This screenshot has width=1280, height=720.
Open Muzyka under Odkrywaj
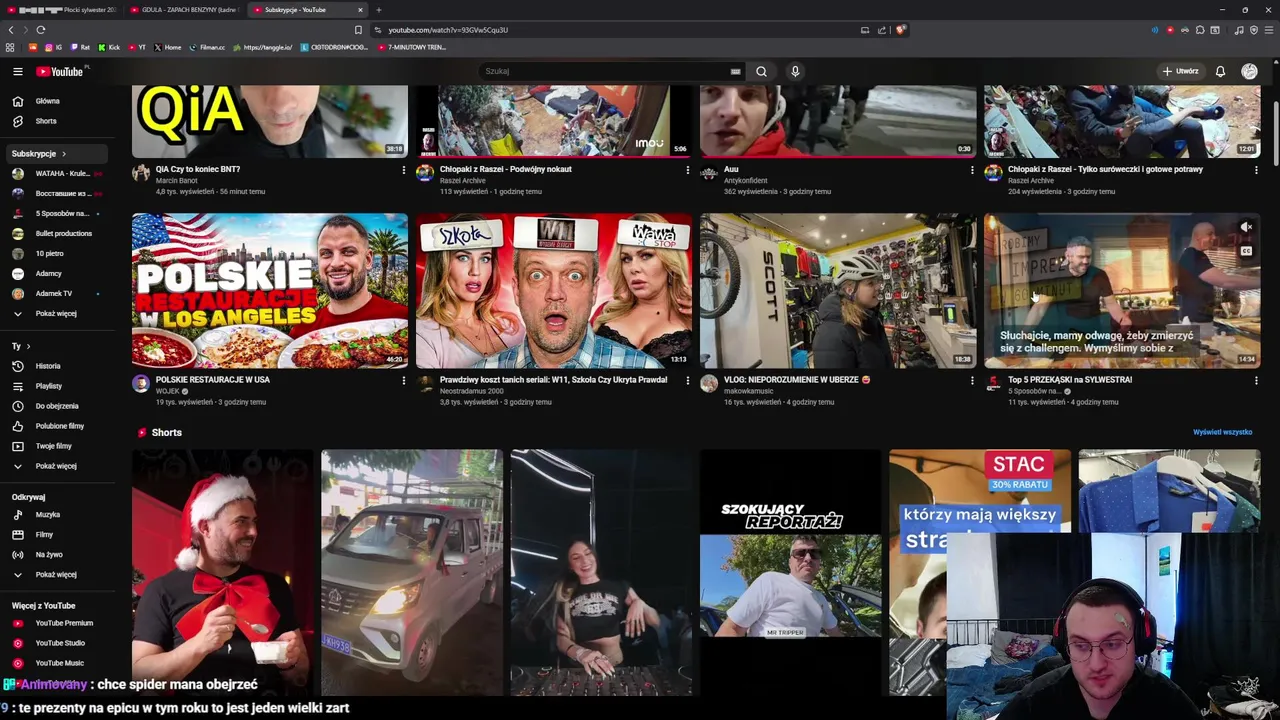(x=55, y=515)
